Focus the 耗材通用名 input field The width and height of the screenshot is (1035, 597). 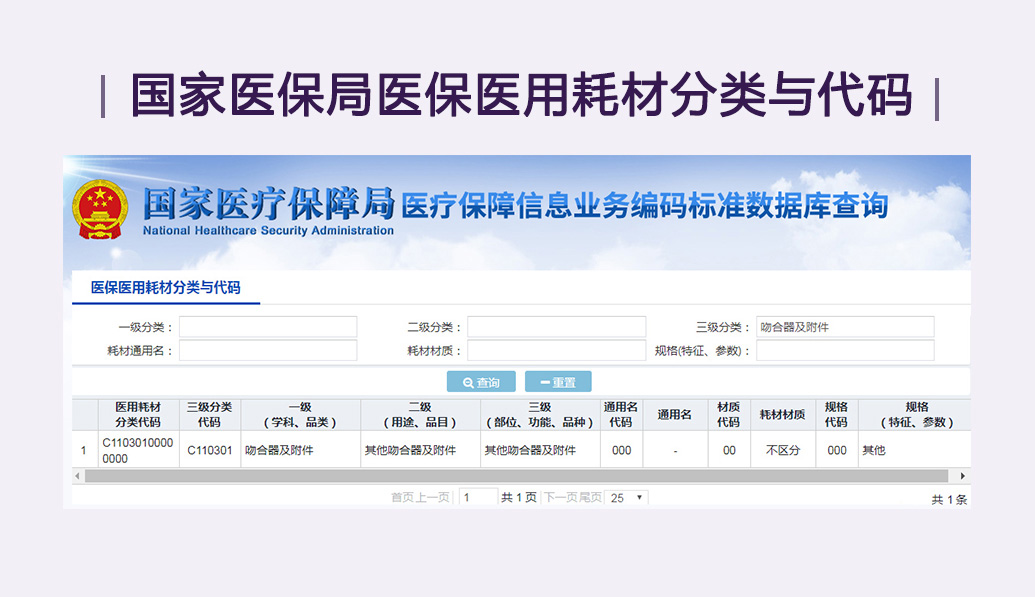click(x=268, y=350)
